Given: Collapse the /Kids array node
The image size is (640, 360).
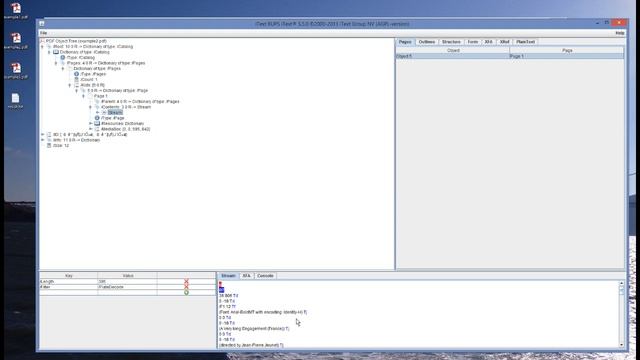Looking at the screenshot, I should tap(70, 85).
